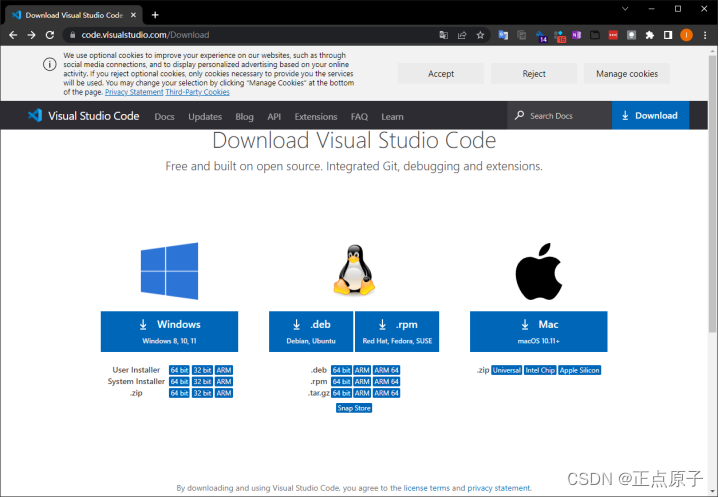Open the Snap Store link
The image size is (719, 497).
click(x=354, y=408)
